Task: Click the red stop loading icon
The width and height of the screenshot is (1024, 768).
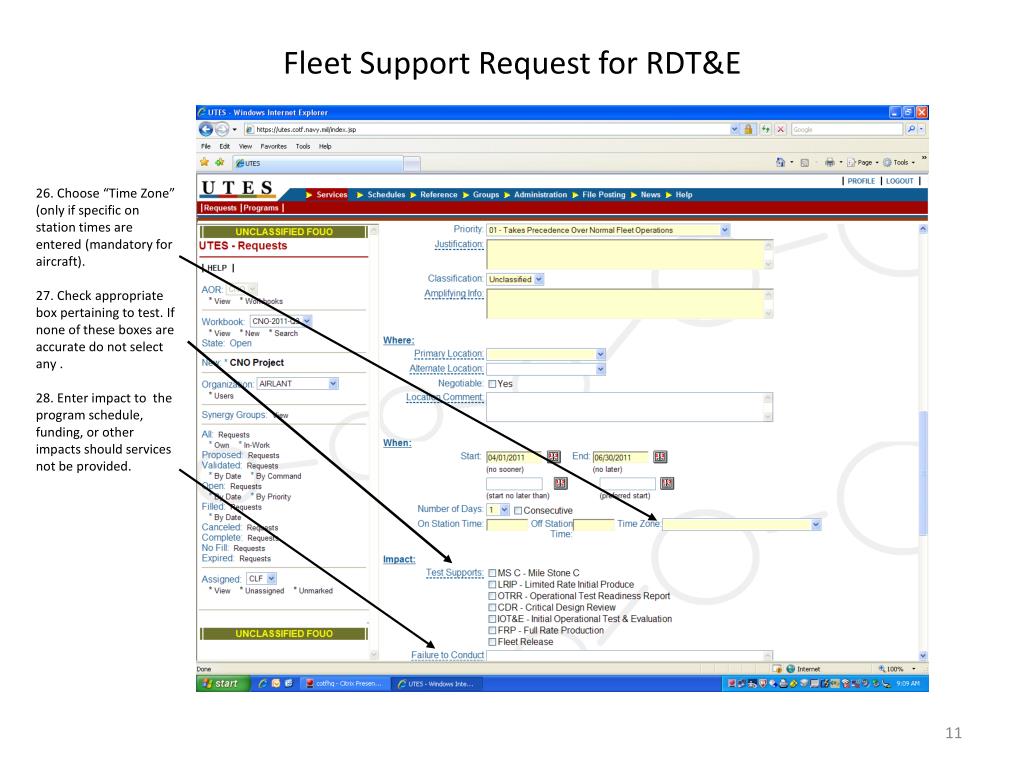Action: 780,129
